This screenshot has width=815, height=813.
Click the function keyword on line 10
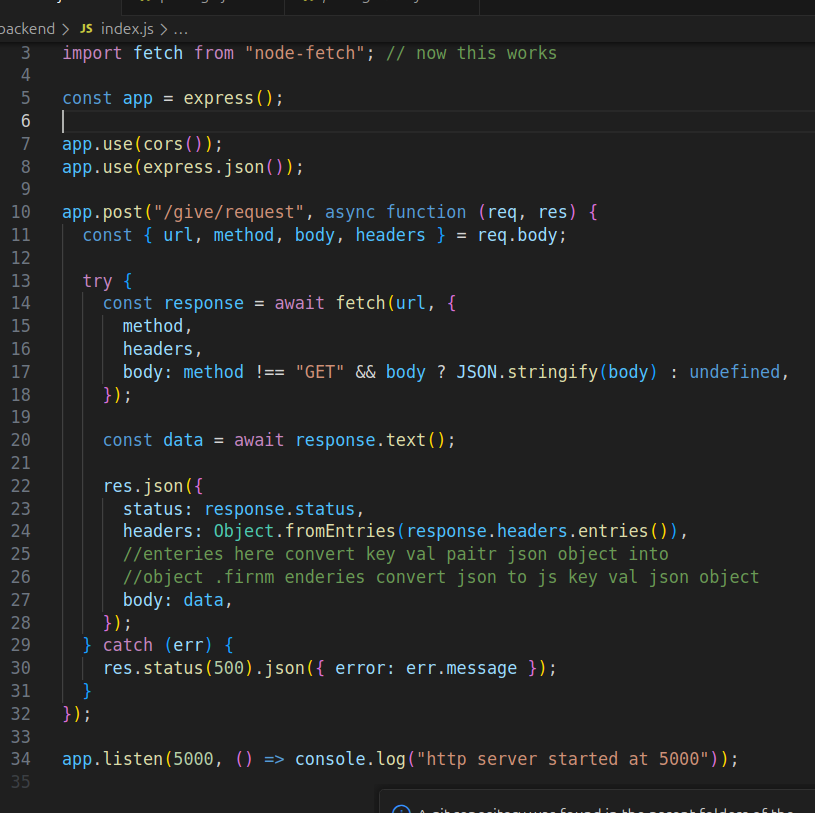tap(426, 212)
